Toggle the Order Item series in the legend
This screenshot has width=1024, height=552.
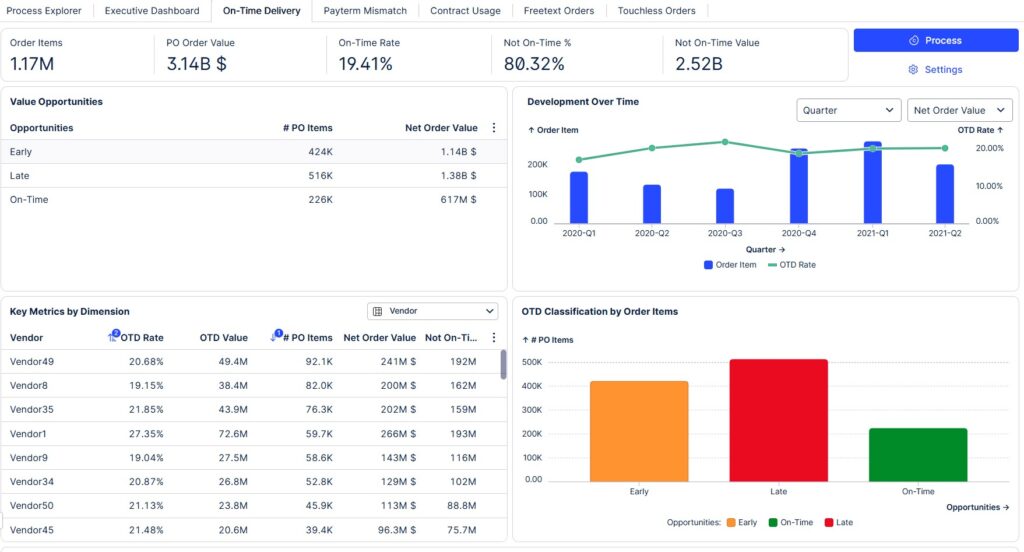coord(730,265)
